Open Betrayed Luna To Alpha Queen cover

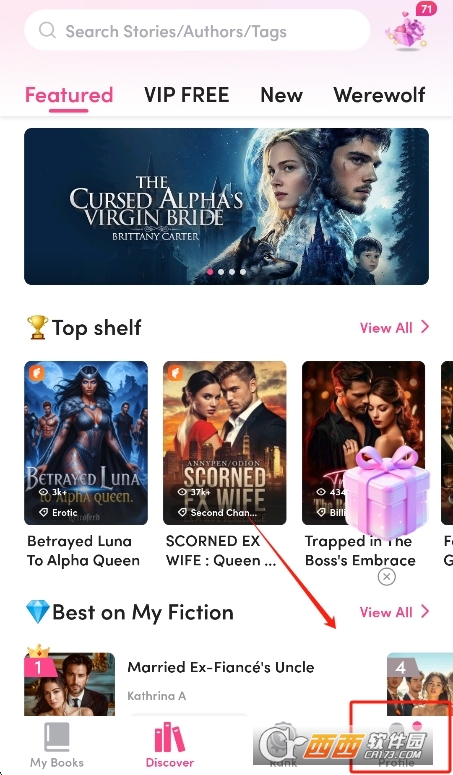pos(86,443)
